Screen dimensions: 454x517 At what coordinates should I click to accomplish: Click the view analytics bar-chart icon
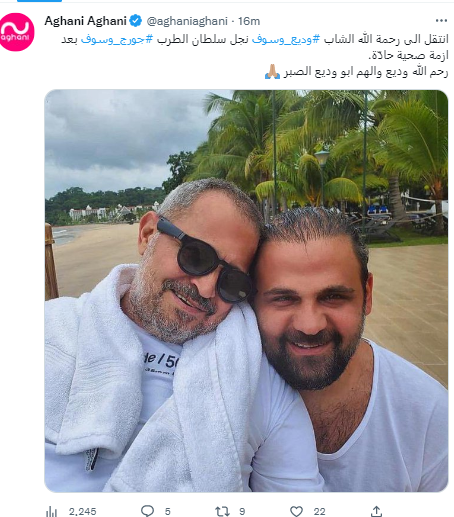[52, 511]
